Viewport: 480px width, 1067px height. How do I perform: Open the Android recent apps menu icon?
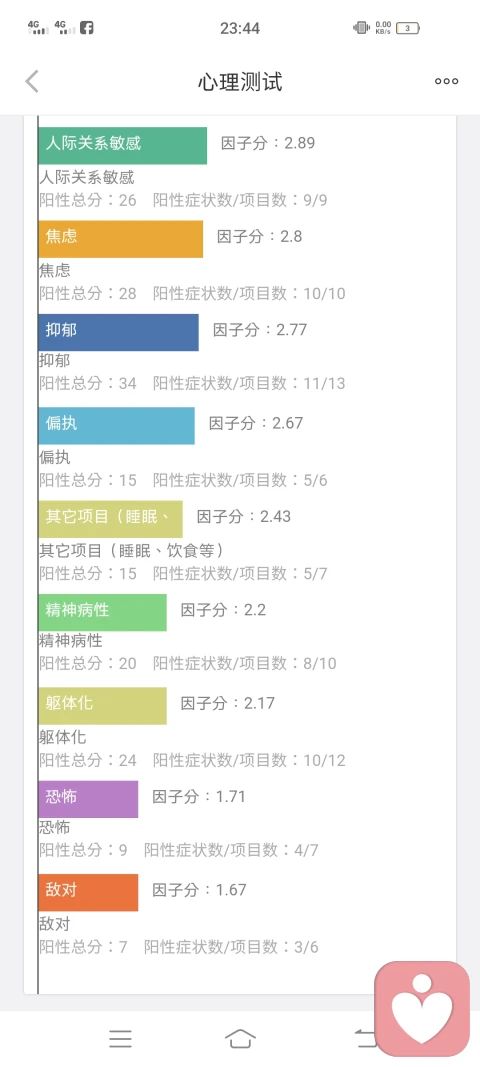(121, 1038)
